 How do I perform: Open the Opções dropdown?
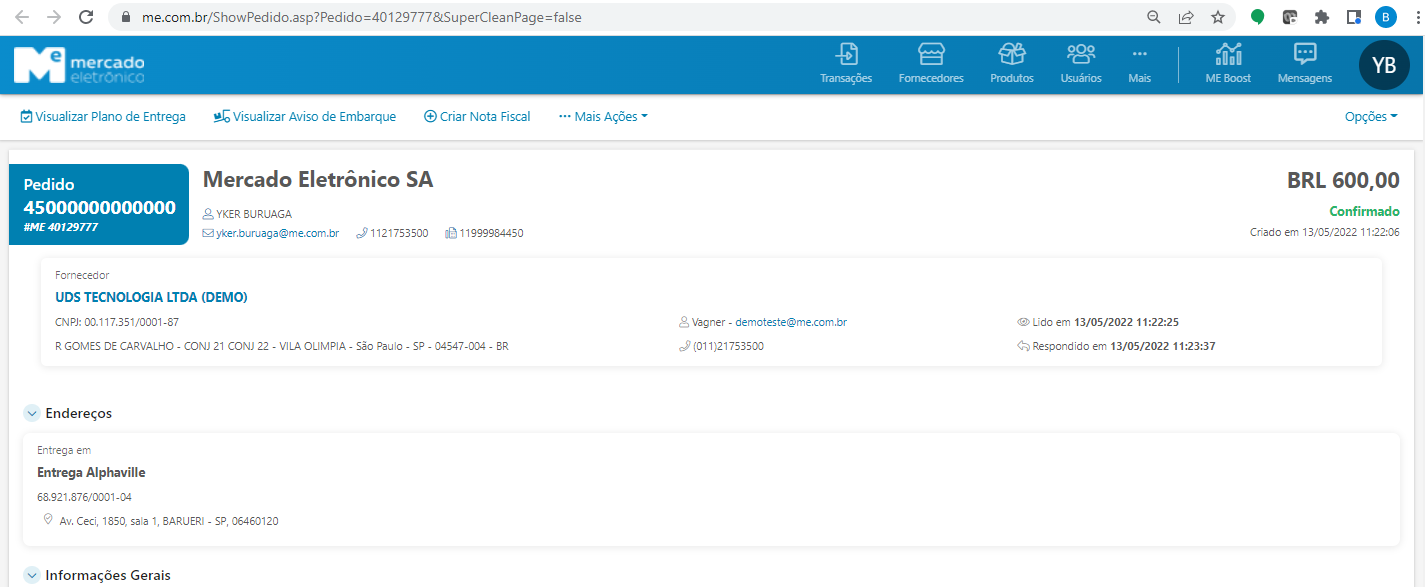pyautogui.click(x=1371, y=117)
